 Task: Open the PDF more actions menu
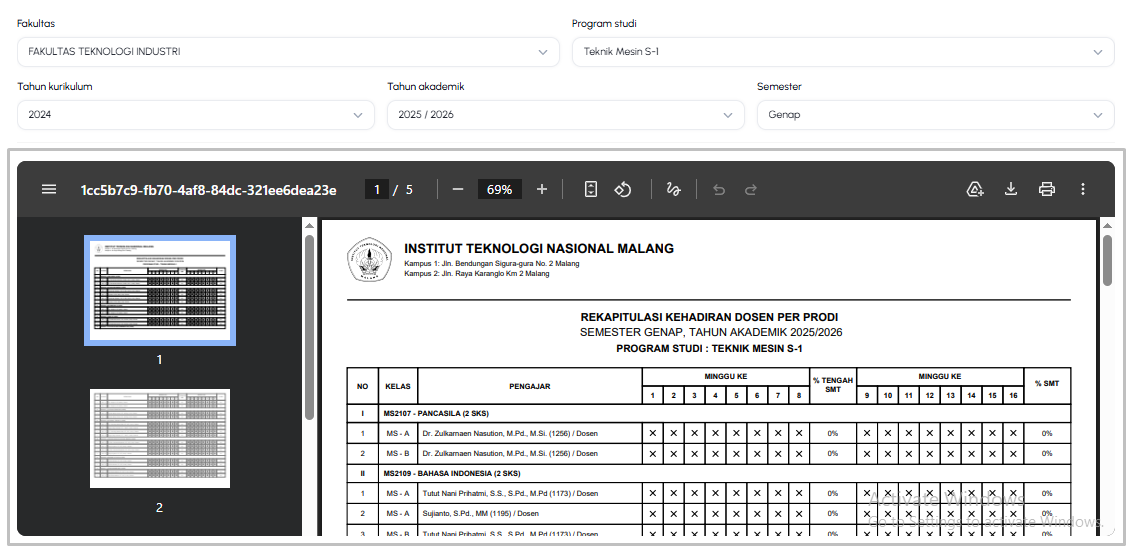1083,189
